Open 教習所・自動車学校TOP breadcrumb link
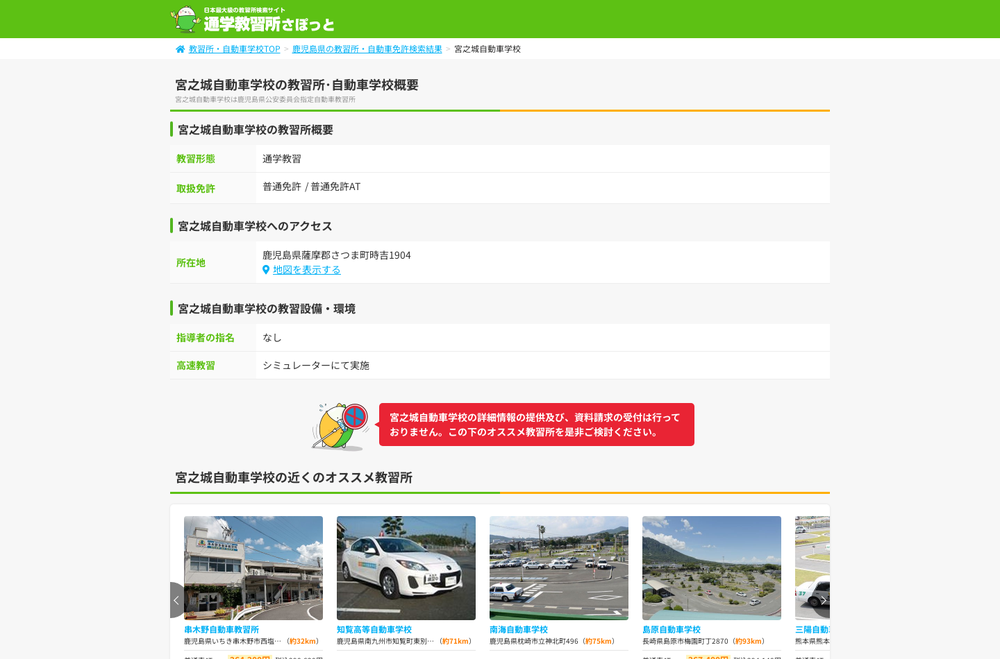1000x659 pixels. coord(234,49)
